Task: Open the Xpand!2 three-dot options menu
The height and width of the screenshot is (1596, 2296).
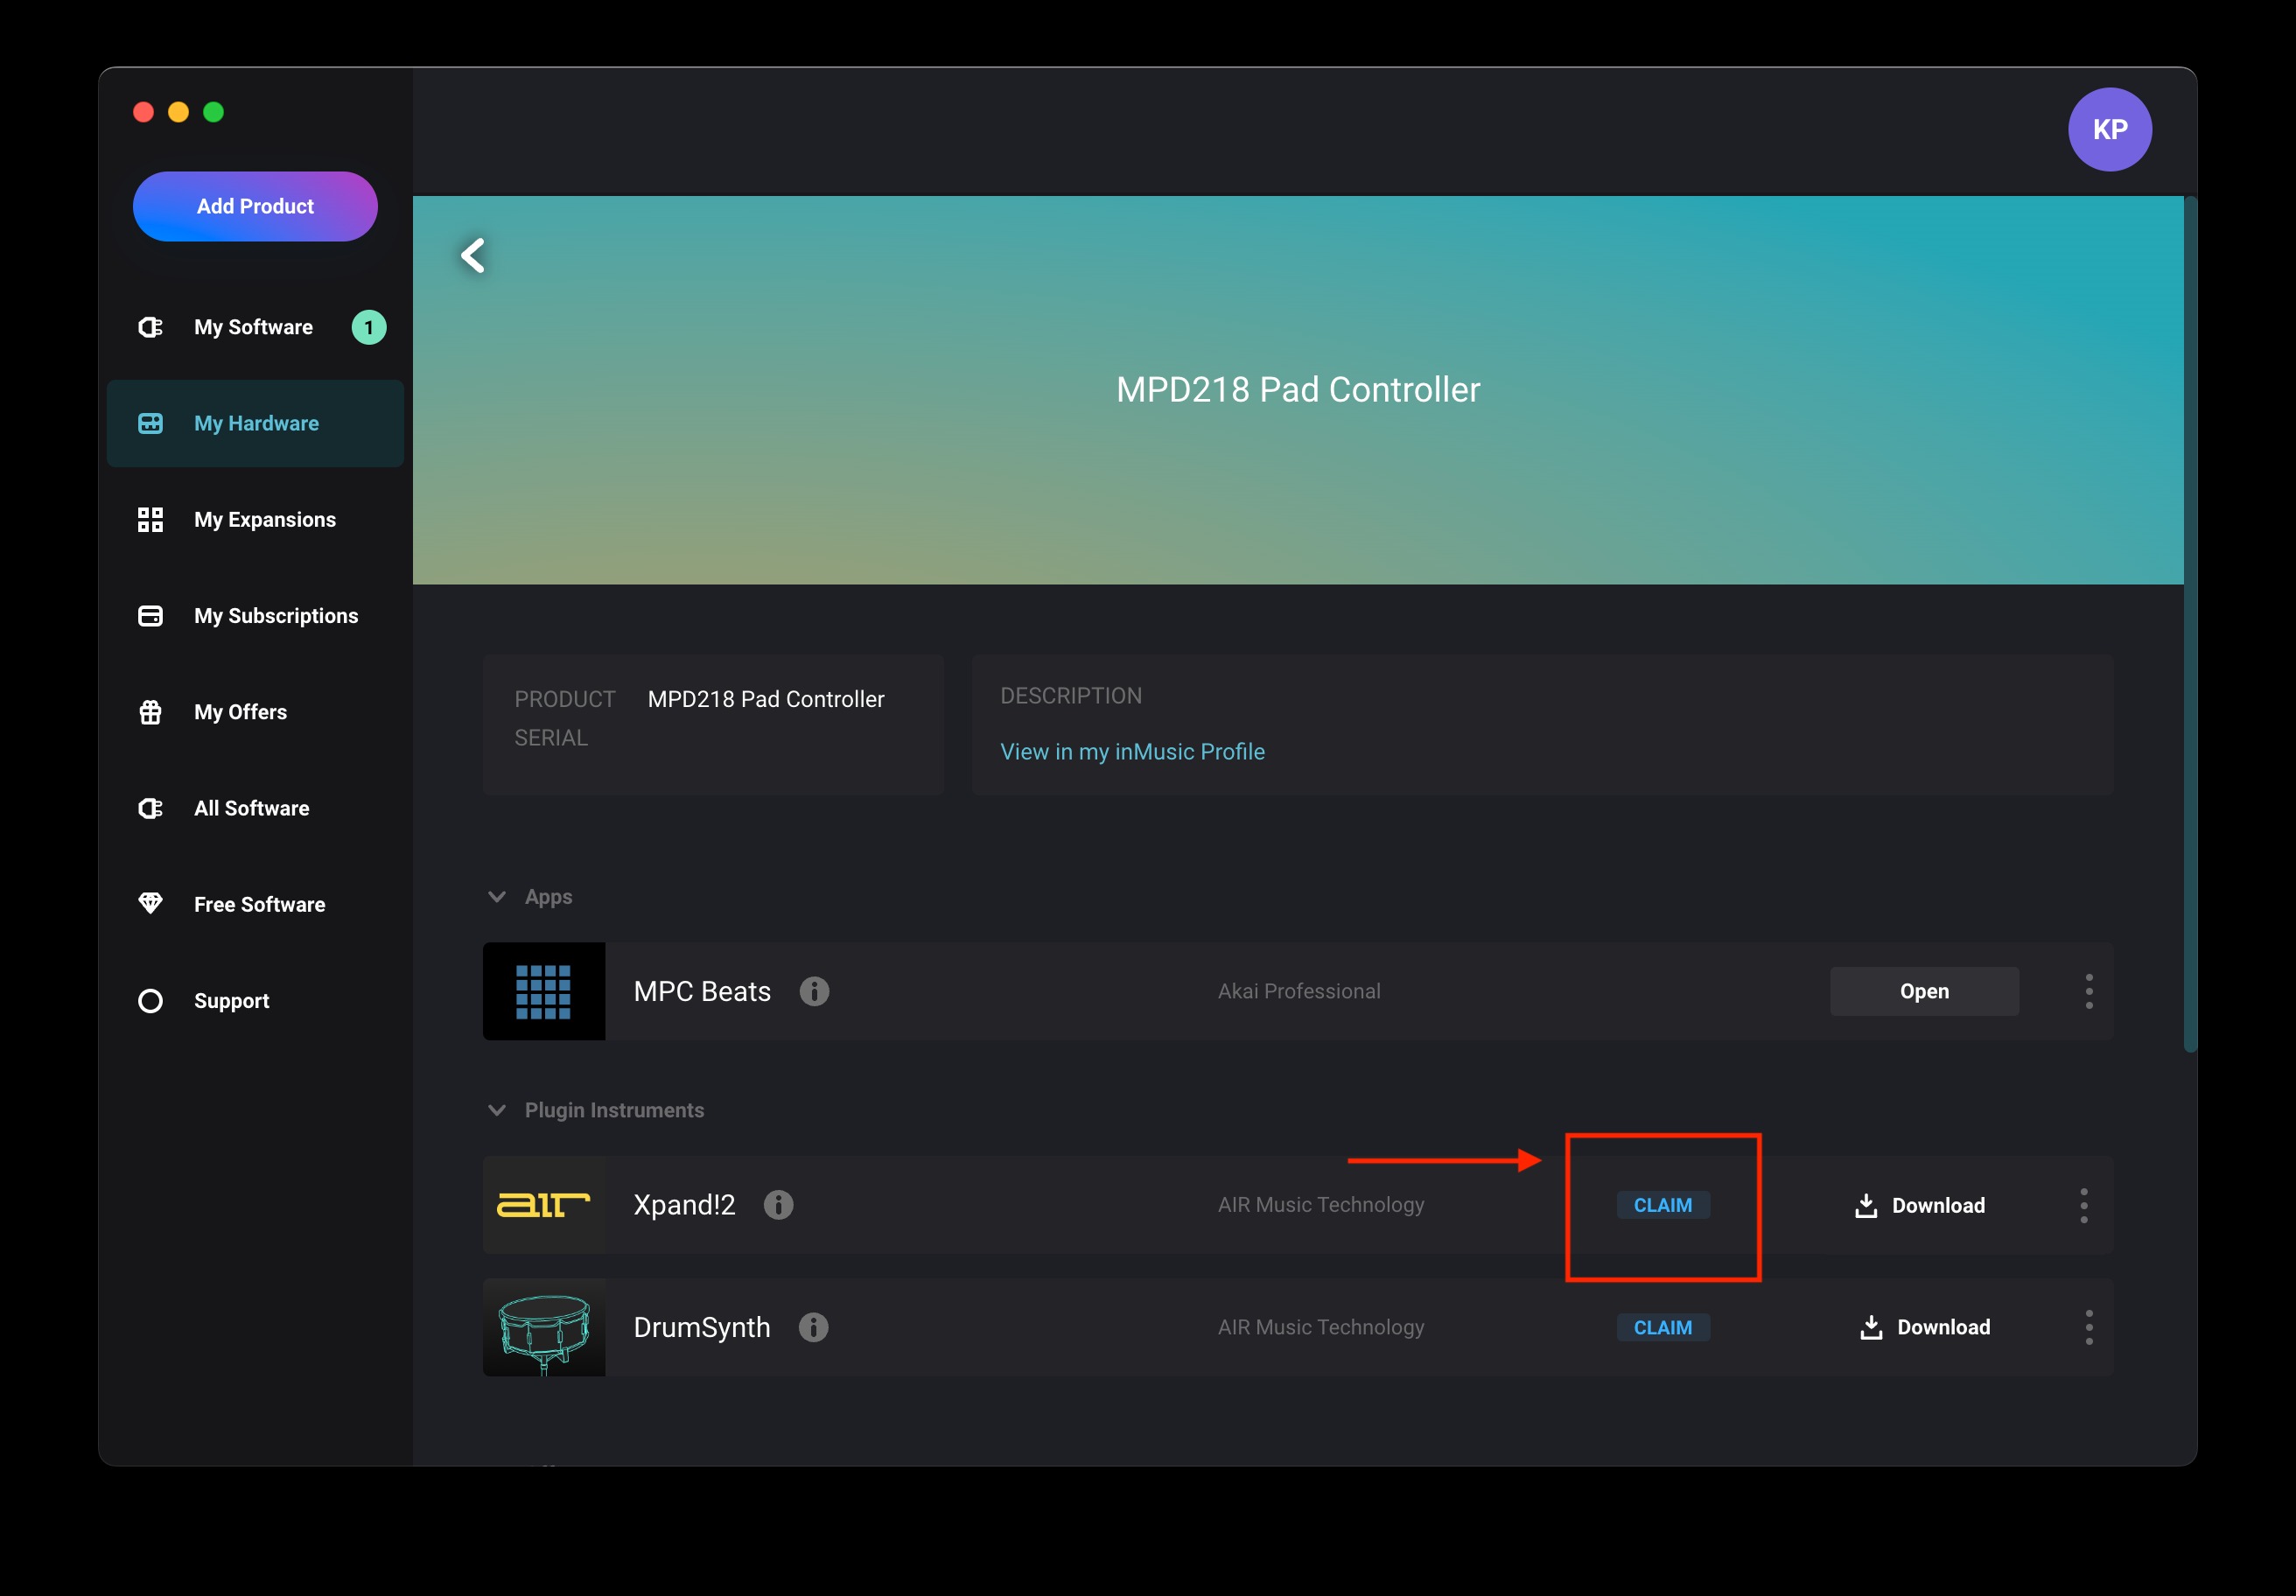Action: click(2083, 1205)
